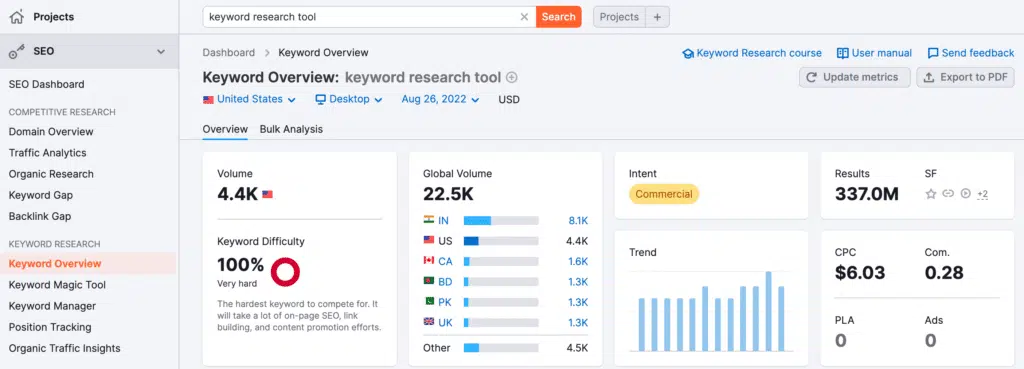Viewport: 1024px width, 369px height.
Task: Click the PK country link
Action: [445, 302]
